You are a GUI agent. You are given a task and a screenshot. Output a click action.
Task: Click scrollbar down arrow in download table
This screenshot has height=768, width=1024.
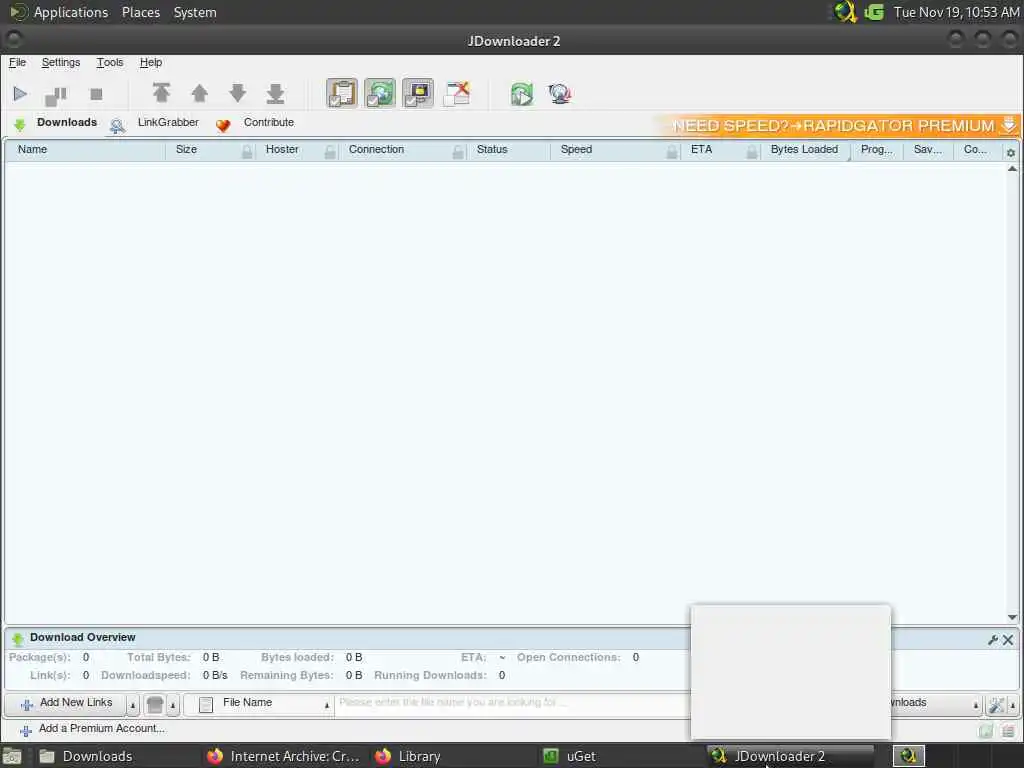tap(1012, 616)
